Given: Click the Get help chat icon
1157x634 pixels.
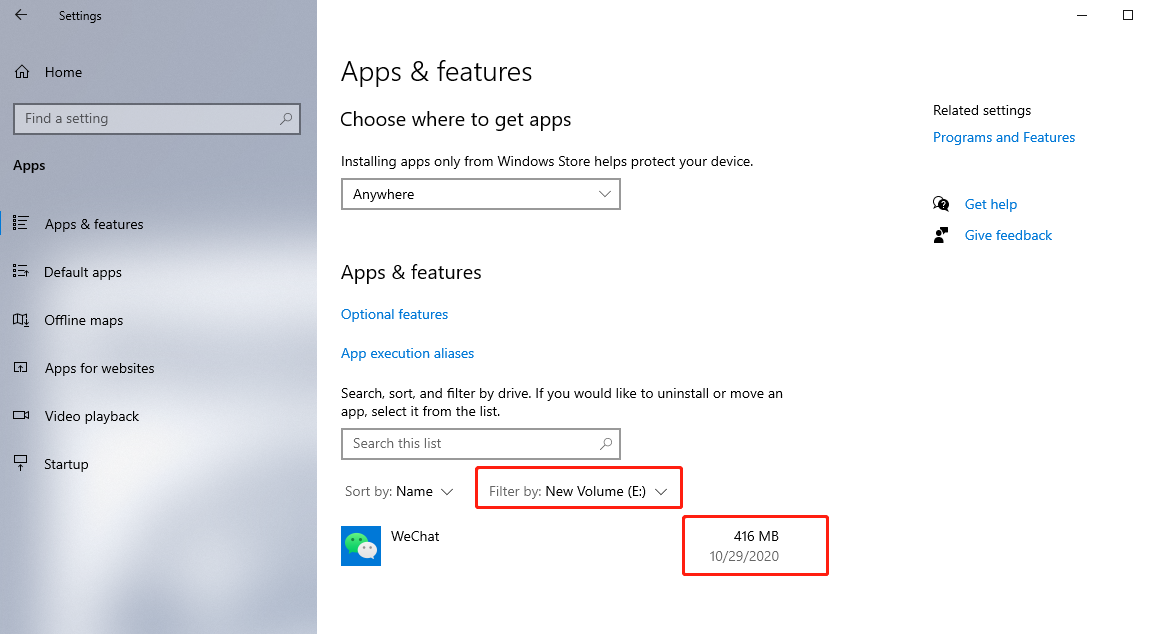Looking at the screenshot, I should (941, 204).
